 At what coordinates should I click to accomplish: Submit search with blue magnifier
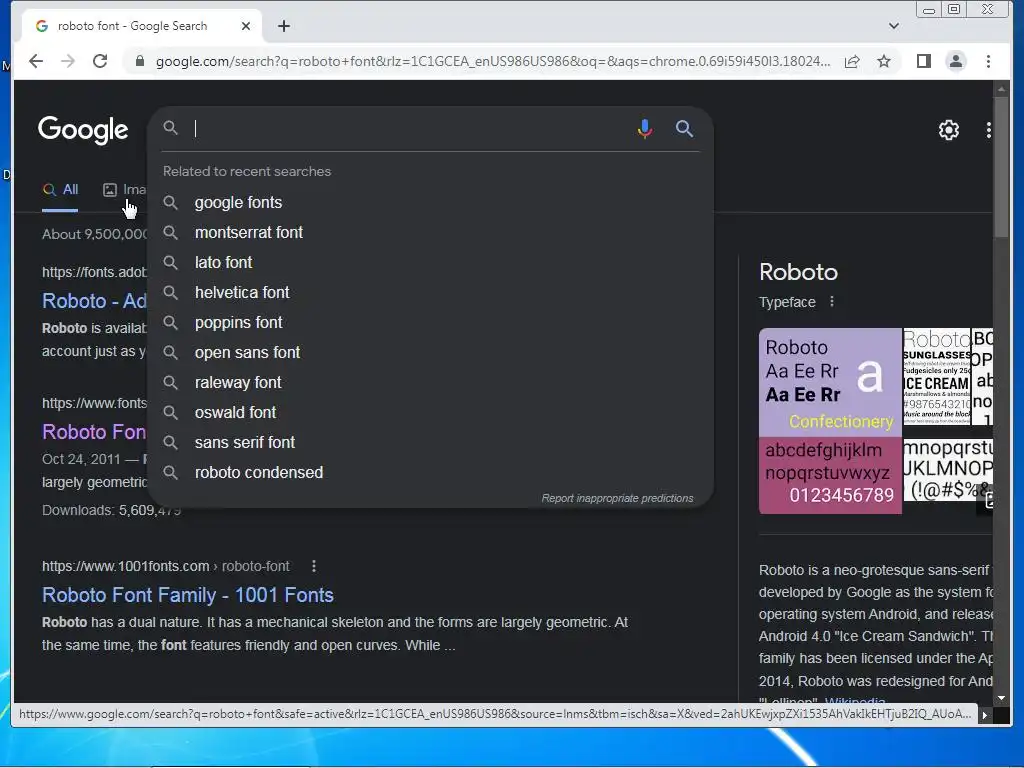(684, 129)
